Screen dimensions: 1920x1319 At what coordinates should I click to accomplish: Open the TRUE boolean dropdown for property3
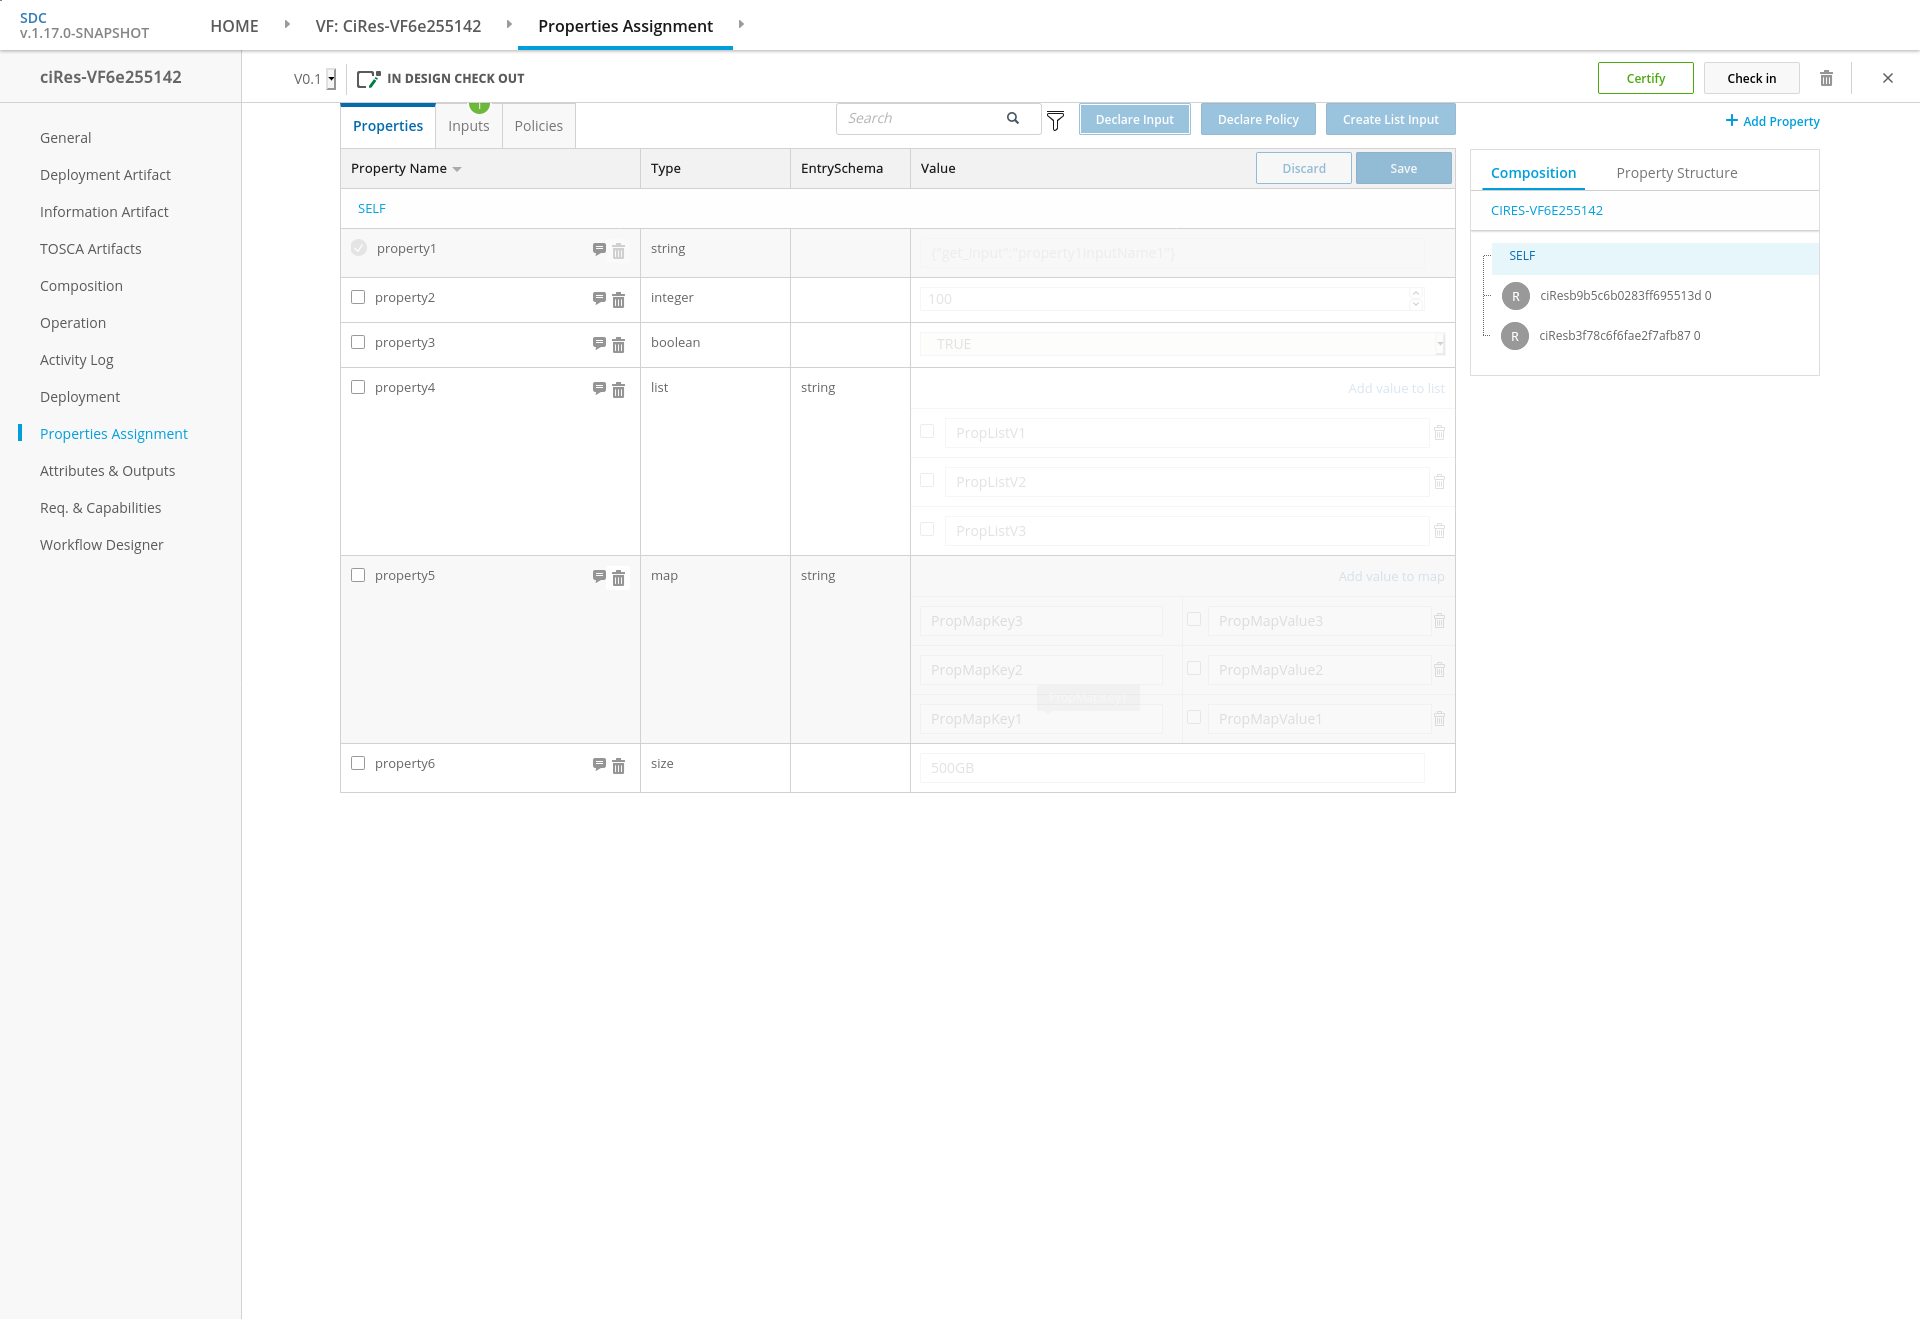point(1440,344)
